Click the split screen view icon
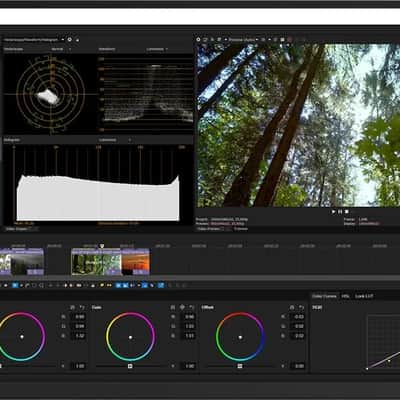400x400 pixels. click(219, 39)
